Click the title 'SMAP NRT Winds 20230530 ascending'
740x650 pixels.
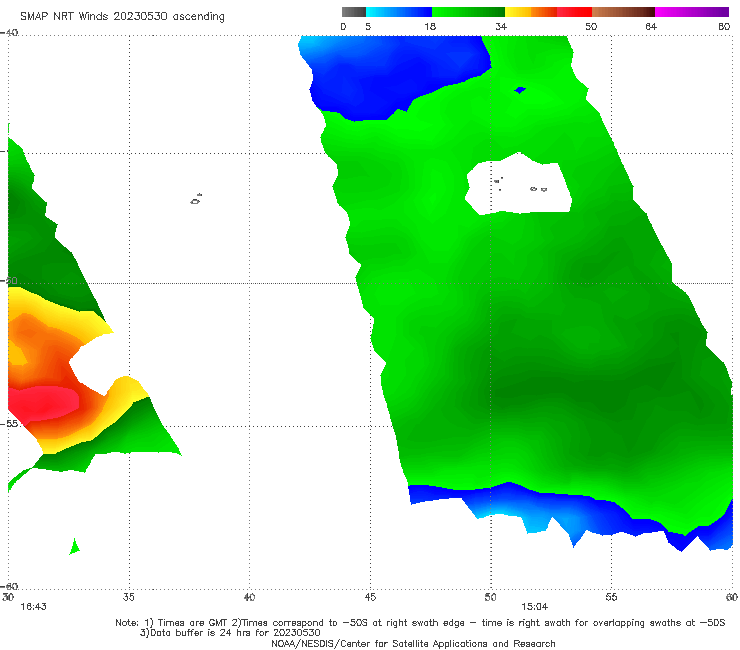[x=122, y=17]
